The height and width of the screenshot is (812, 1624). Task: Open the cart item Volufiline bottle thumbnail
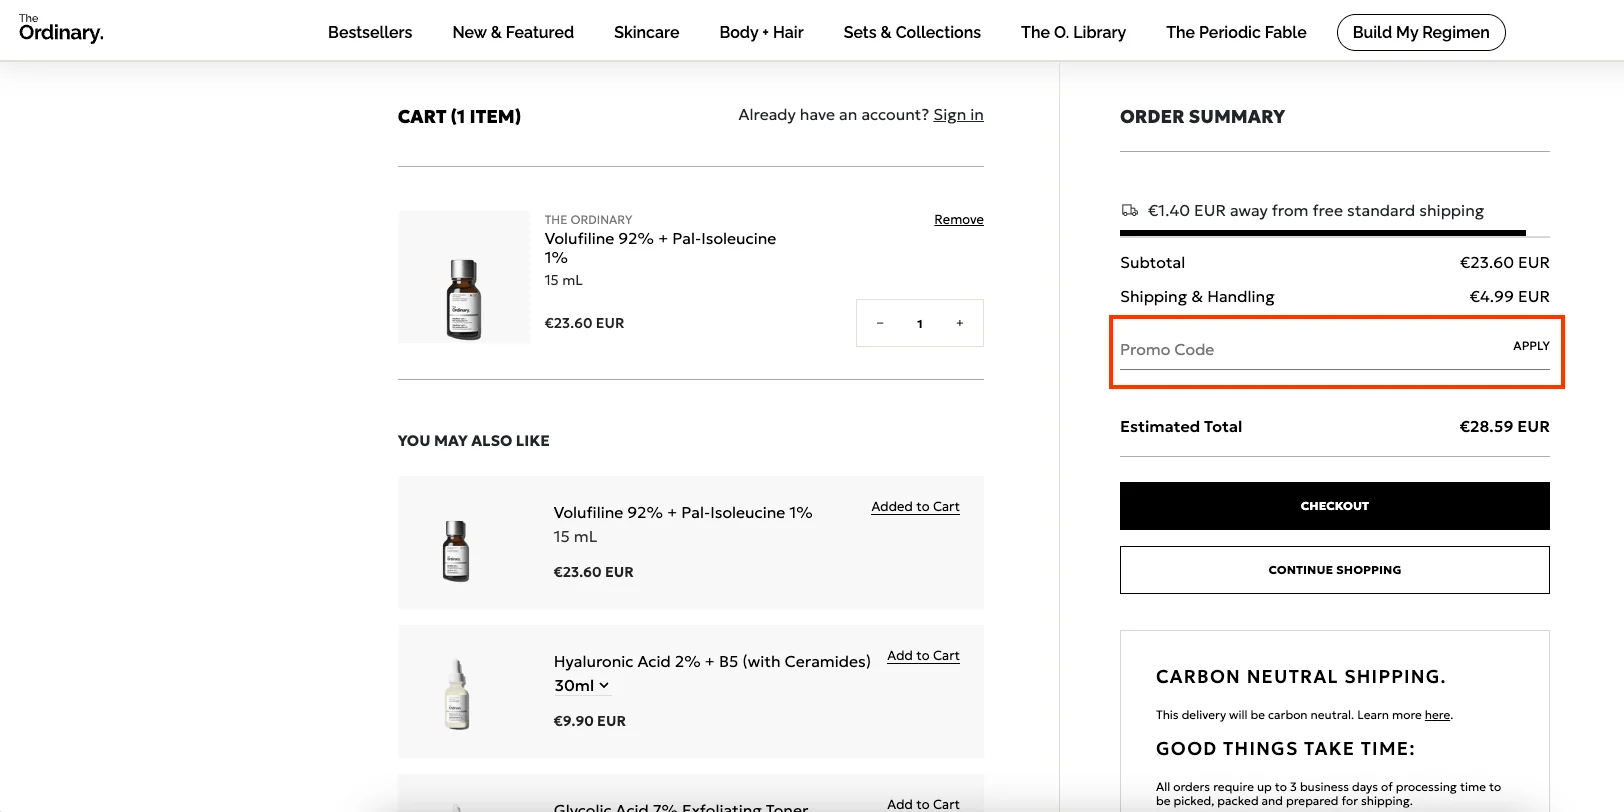click(x=464, y=277)
